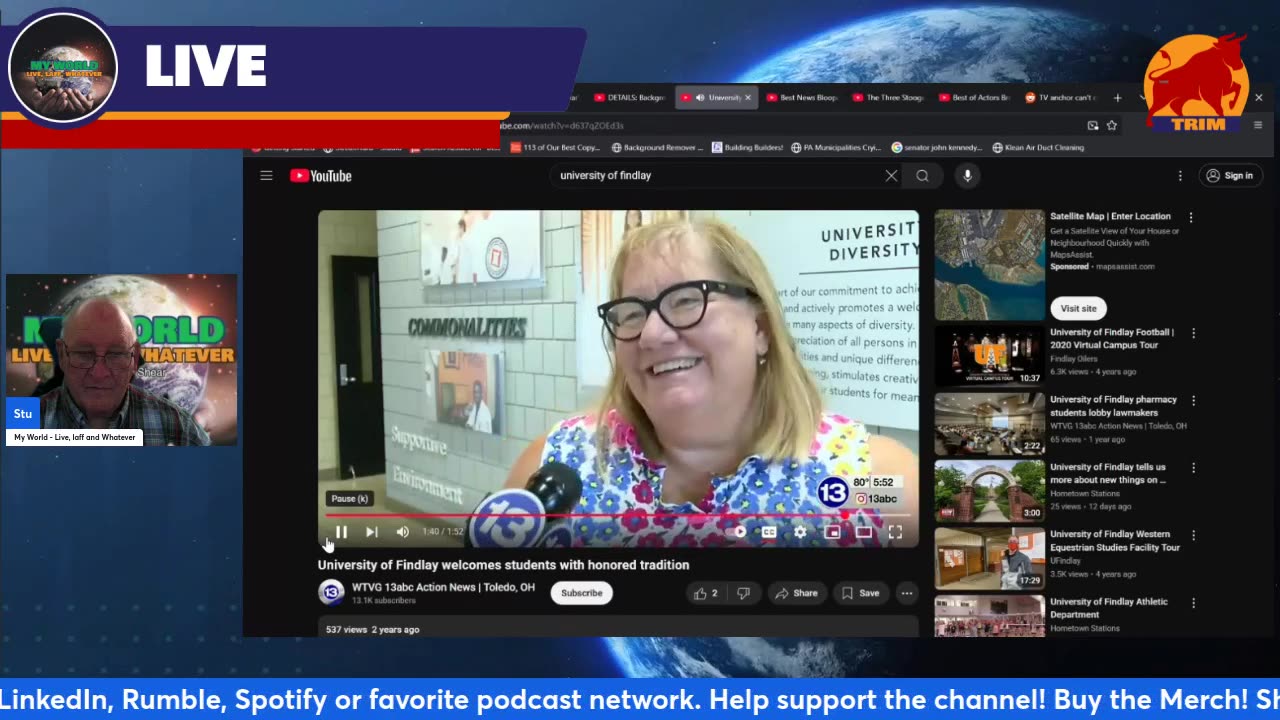Click media icon beside bookmark star
Image resolution: width=1280 pixels, height=720 pixels.
[1093, 126]
